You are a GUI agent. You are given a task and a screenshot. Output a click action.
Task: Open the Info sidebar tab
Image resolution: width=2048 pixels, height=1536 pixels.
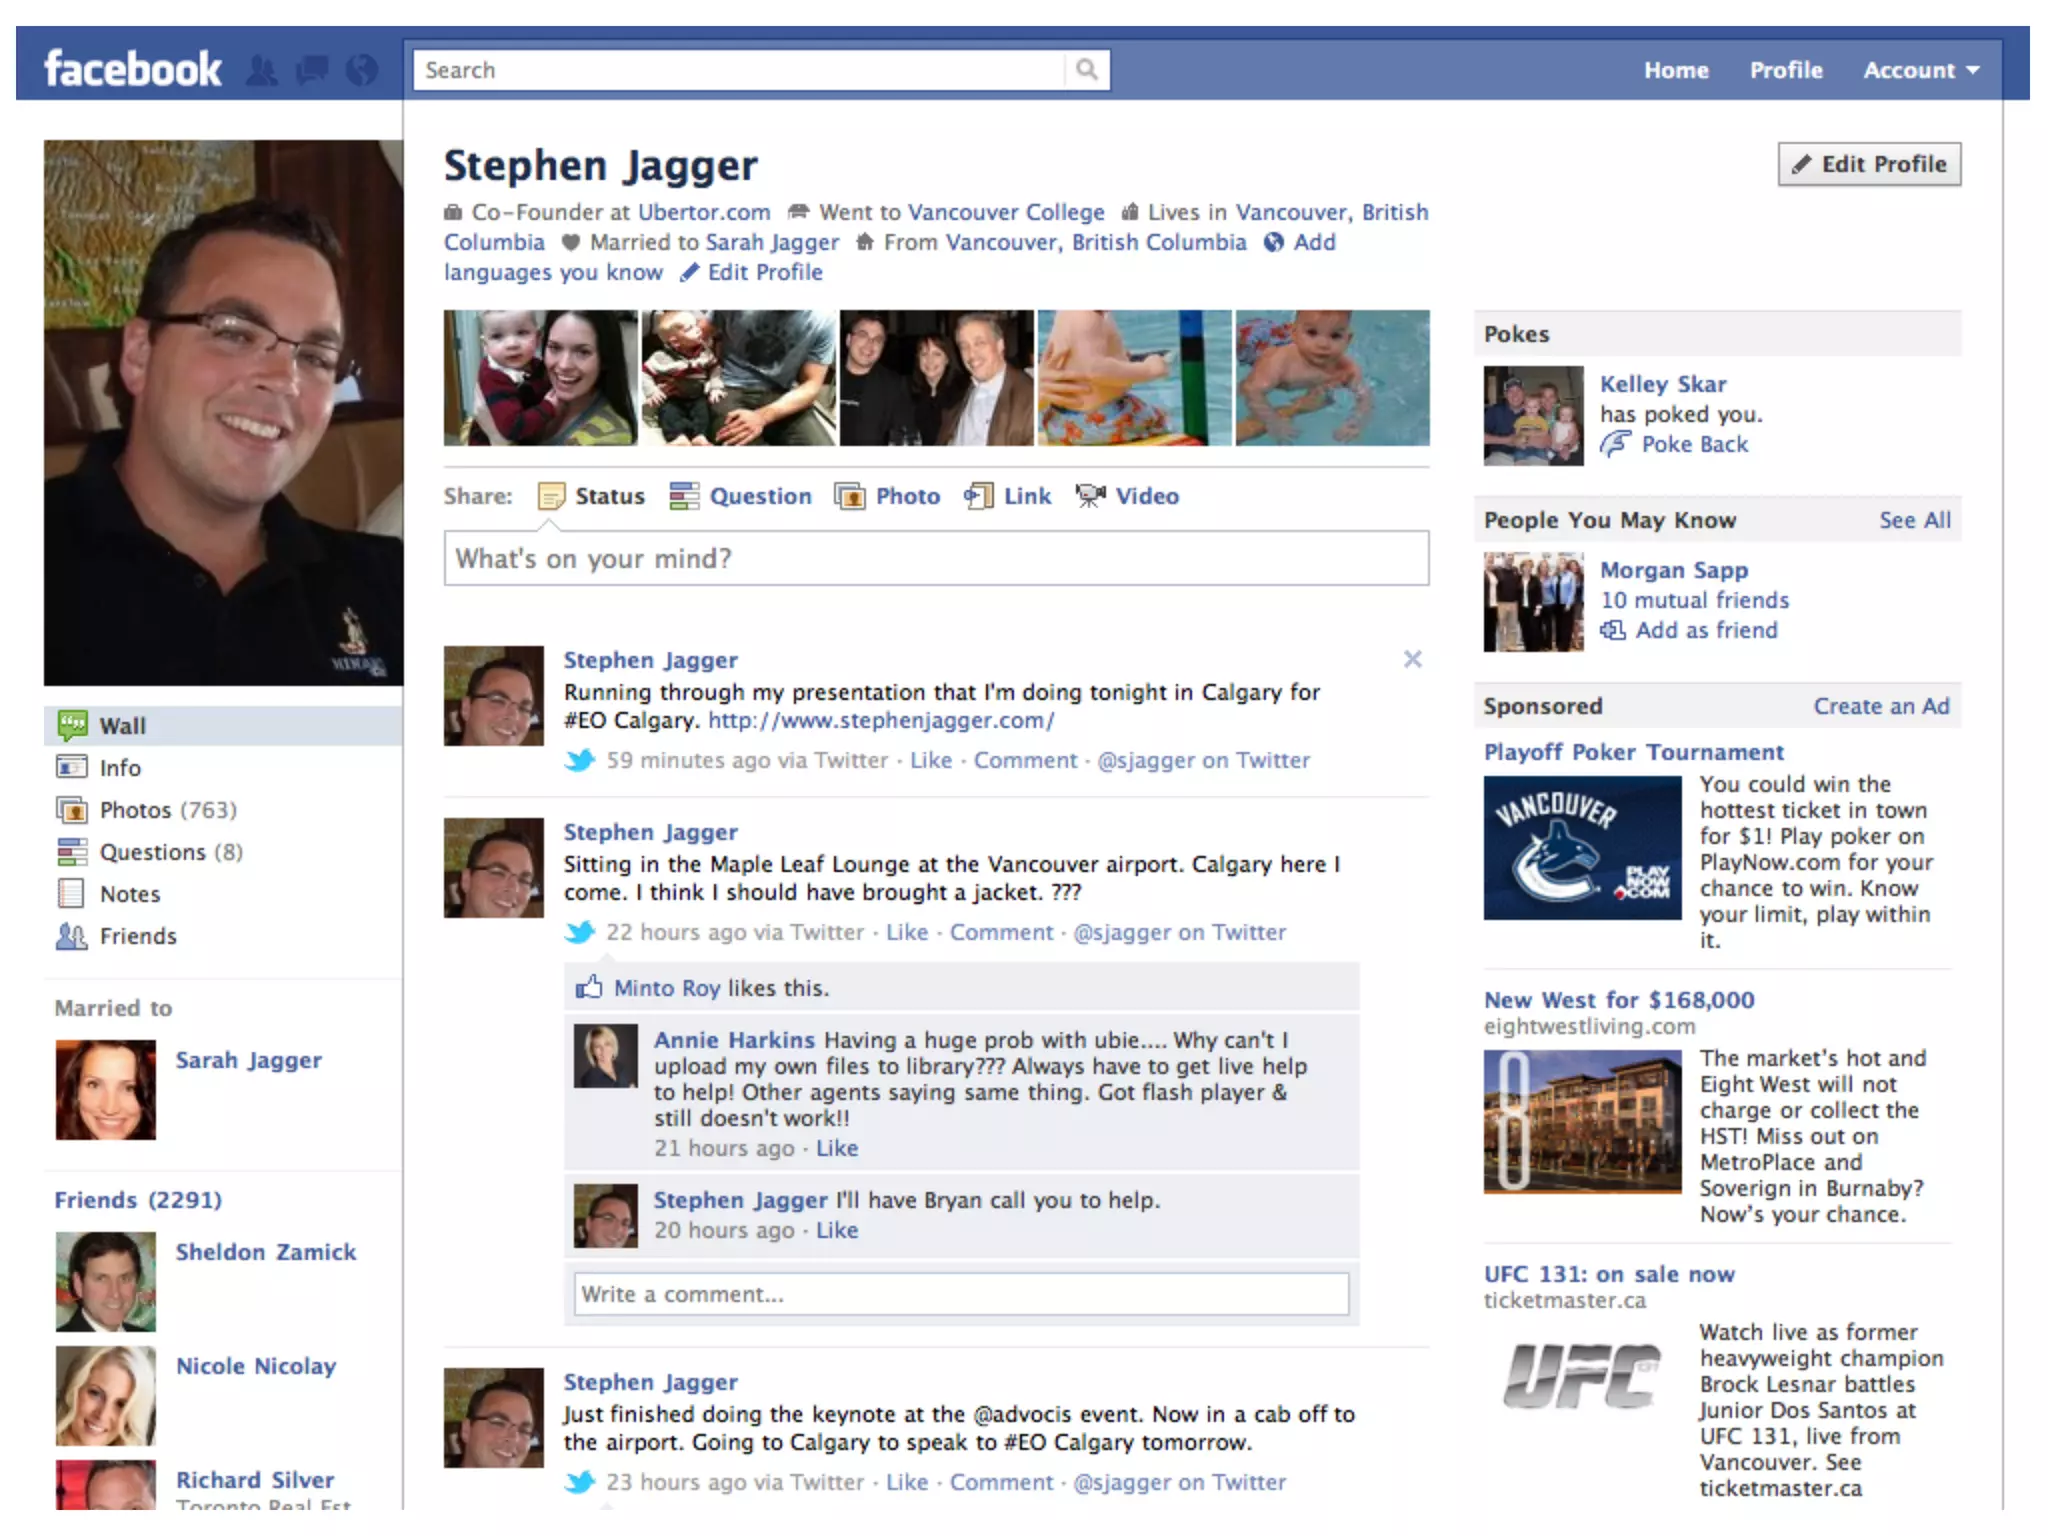click(120, 768)
